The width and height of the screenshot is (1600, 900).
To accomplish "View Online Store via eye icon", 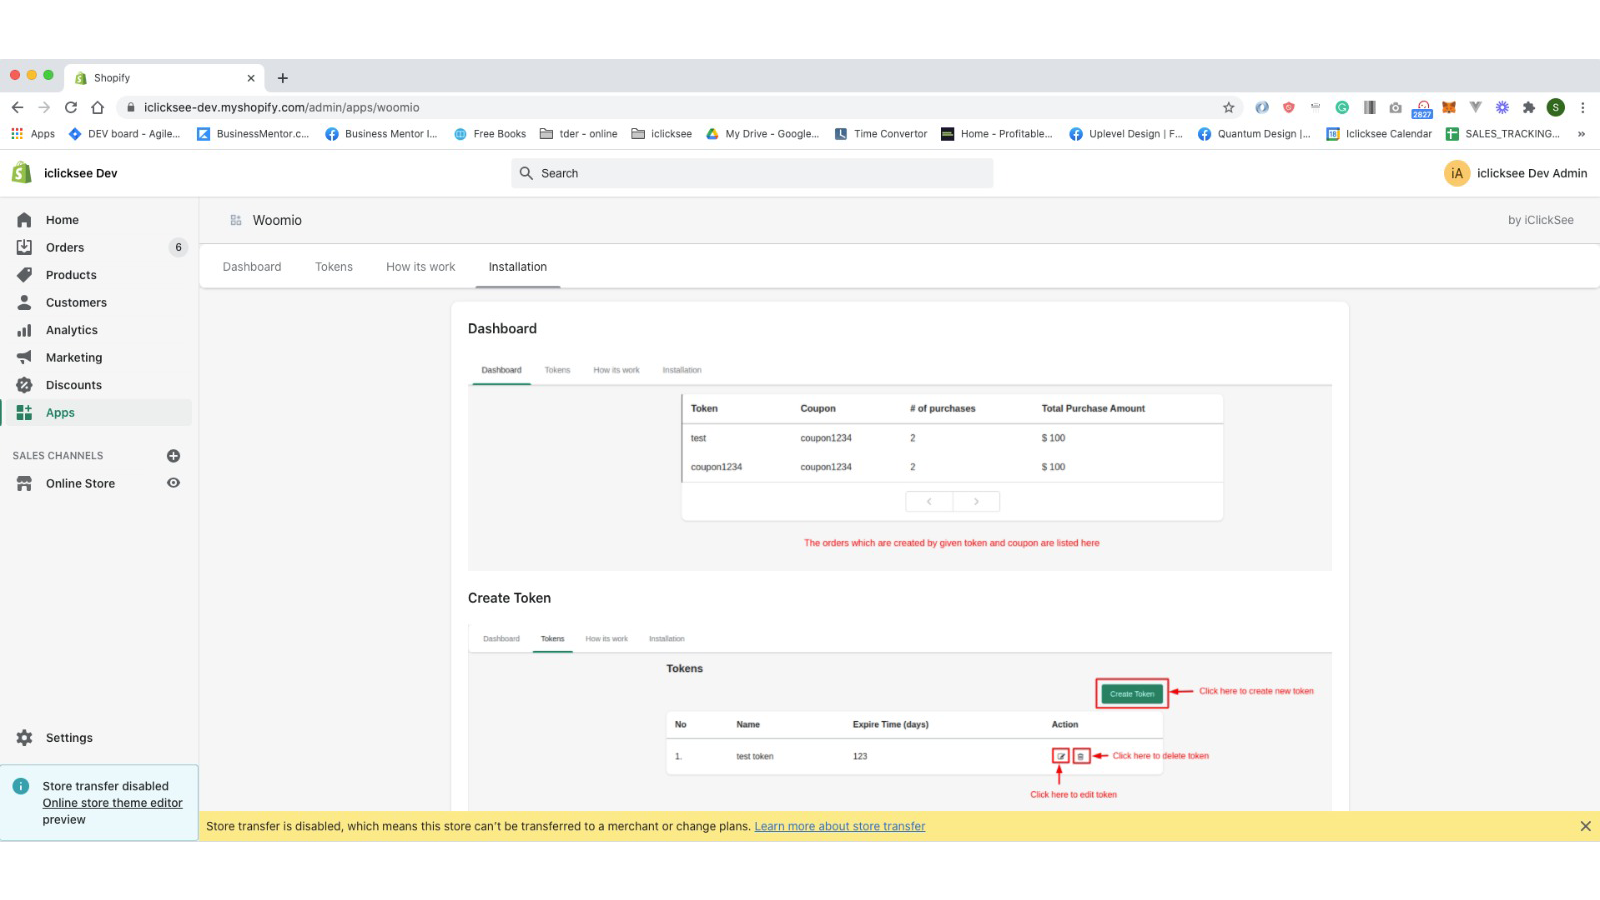I will [173, 483].
